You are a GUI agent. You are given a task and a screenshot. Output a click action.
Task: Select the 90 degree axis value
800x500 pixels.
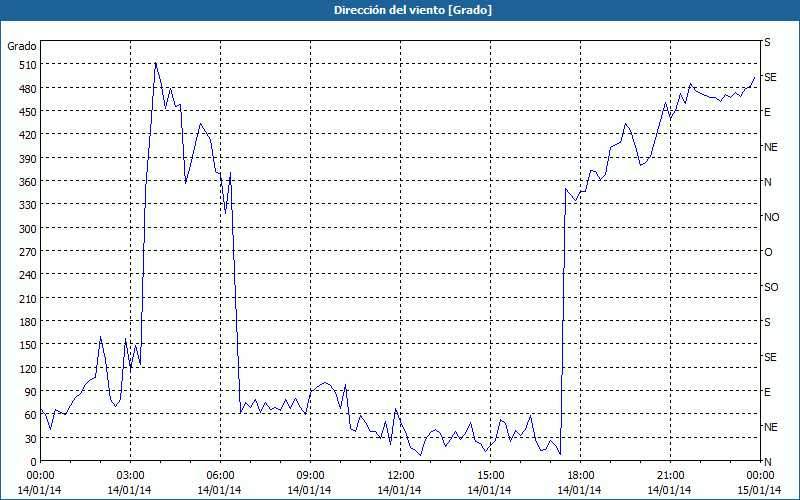click(31, 392)
